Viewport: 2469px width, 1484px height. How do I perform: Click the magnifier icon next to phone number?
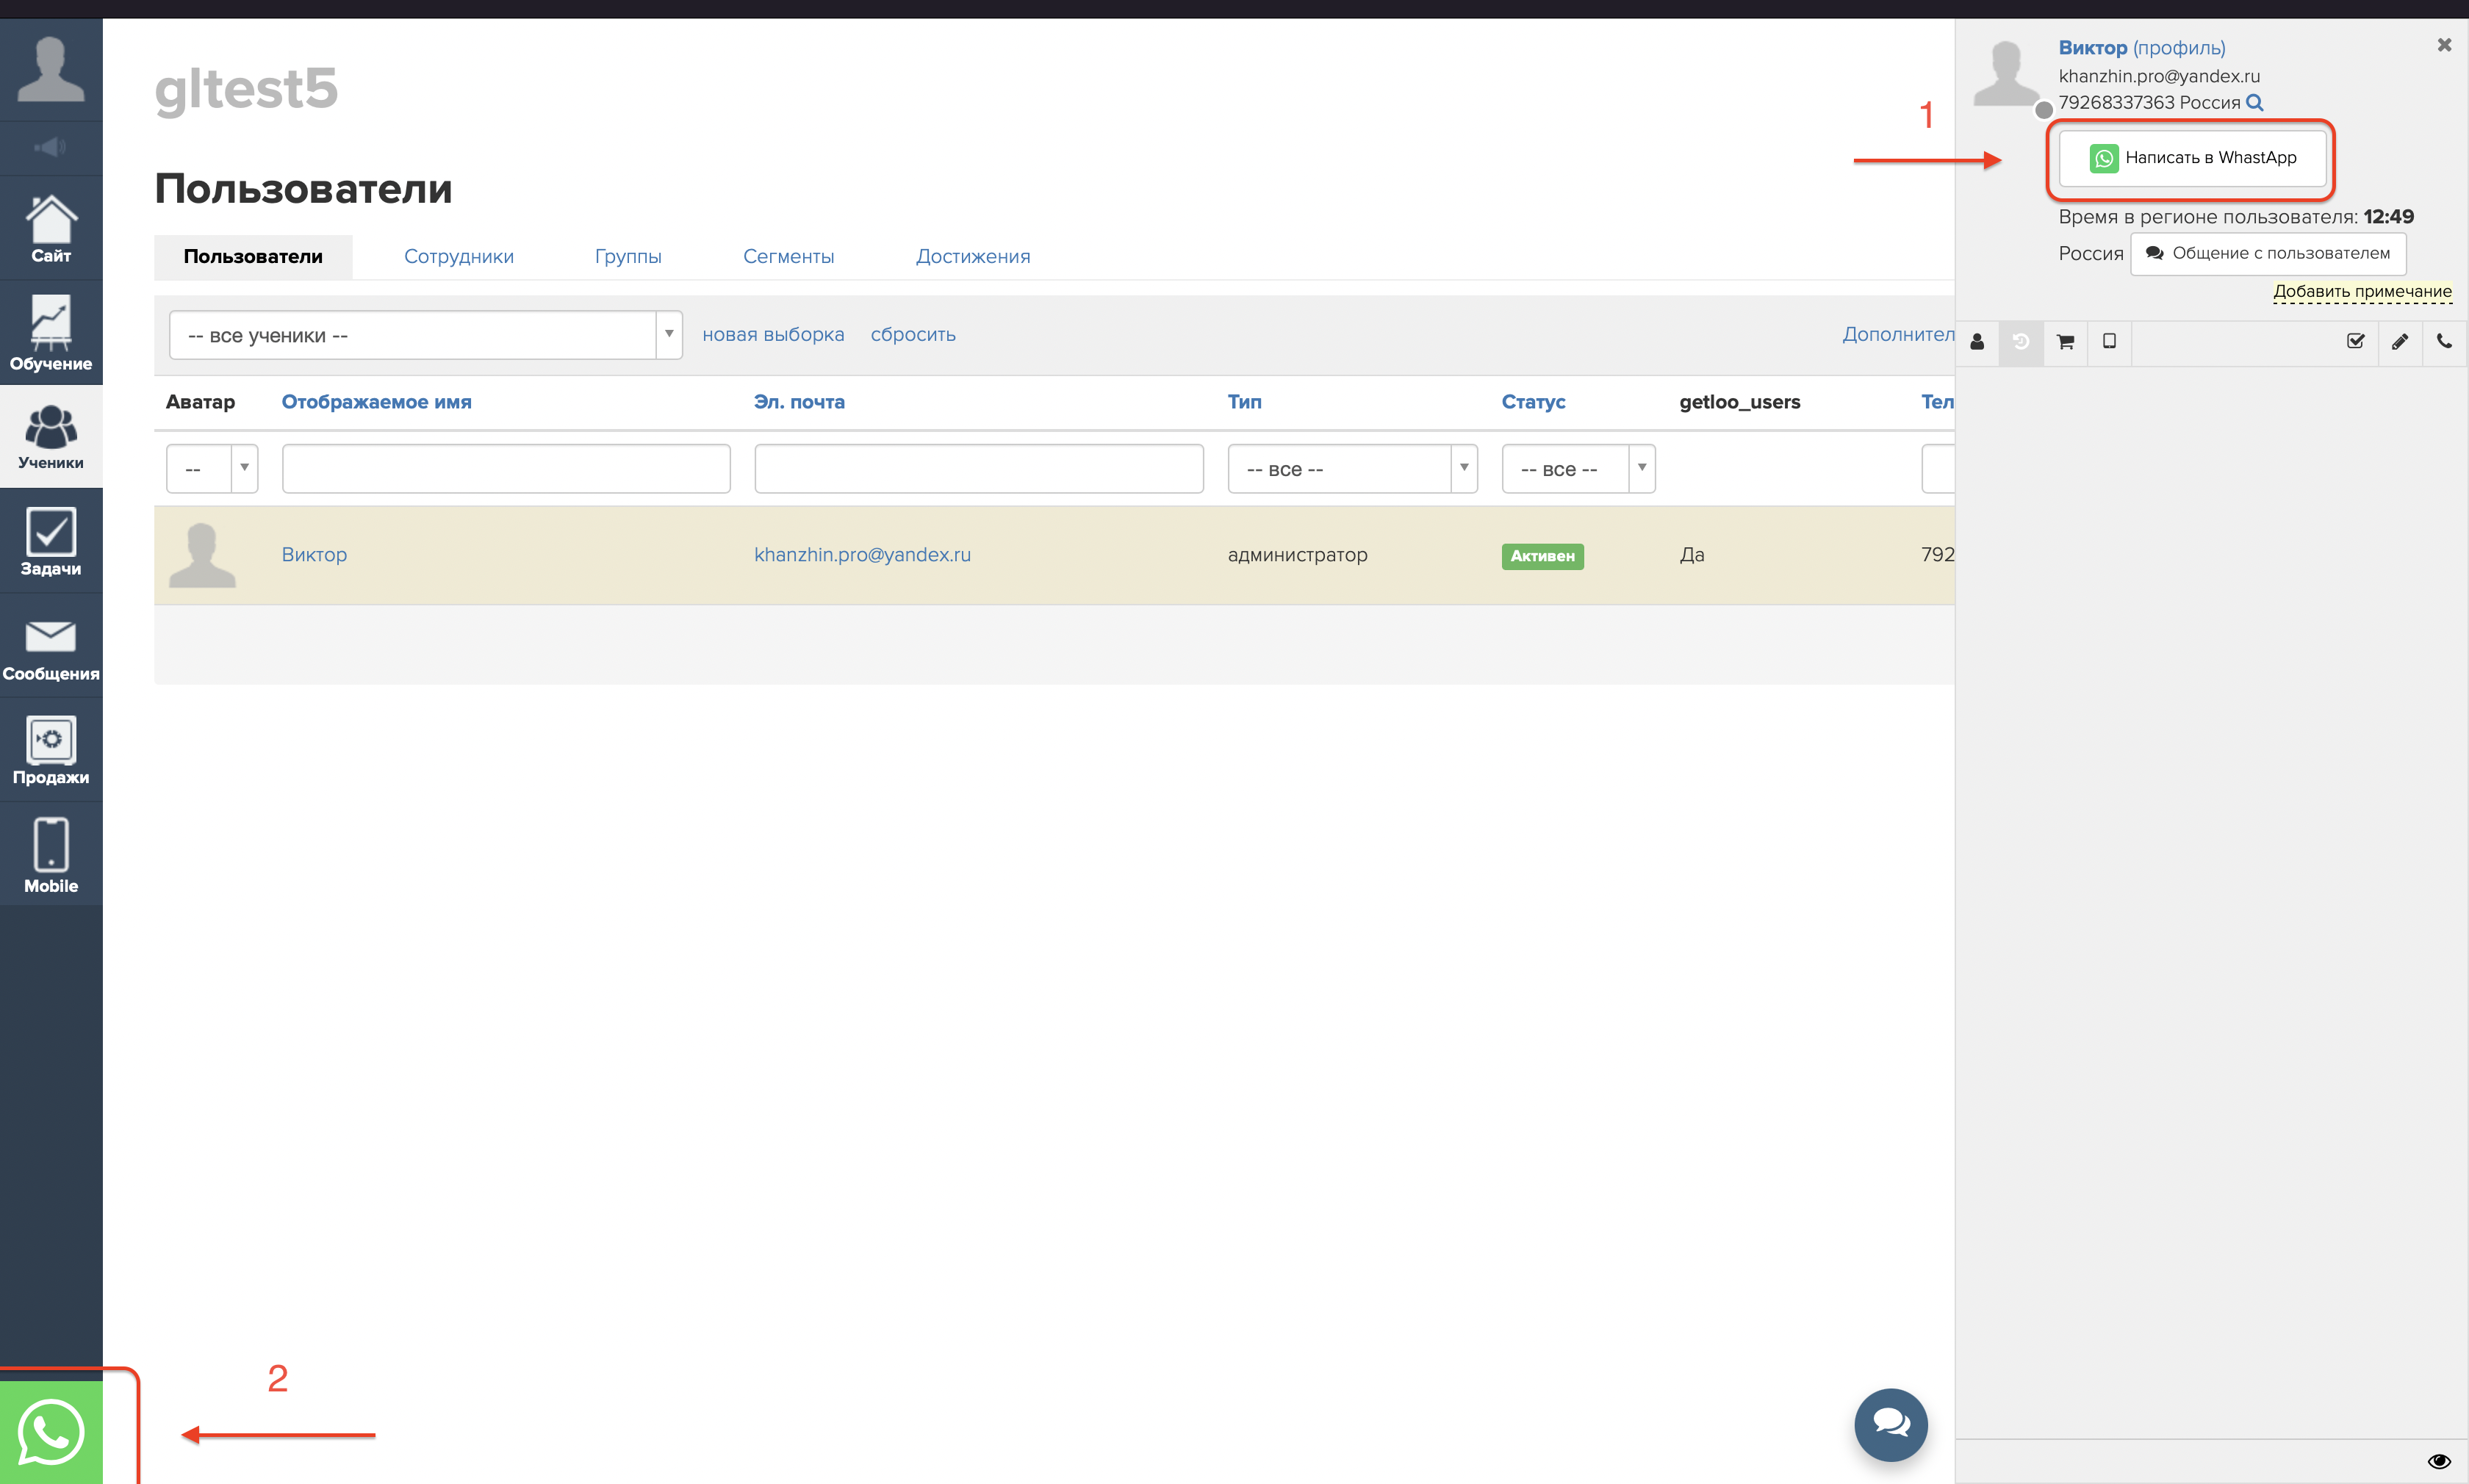[x=2254, y=103]
